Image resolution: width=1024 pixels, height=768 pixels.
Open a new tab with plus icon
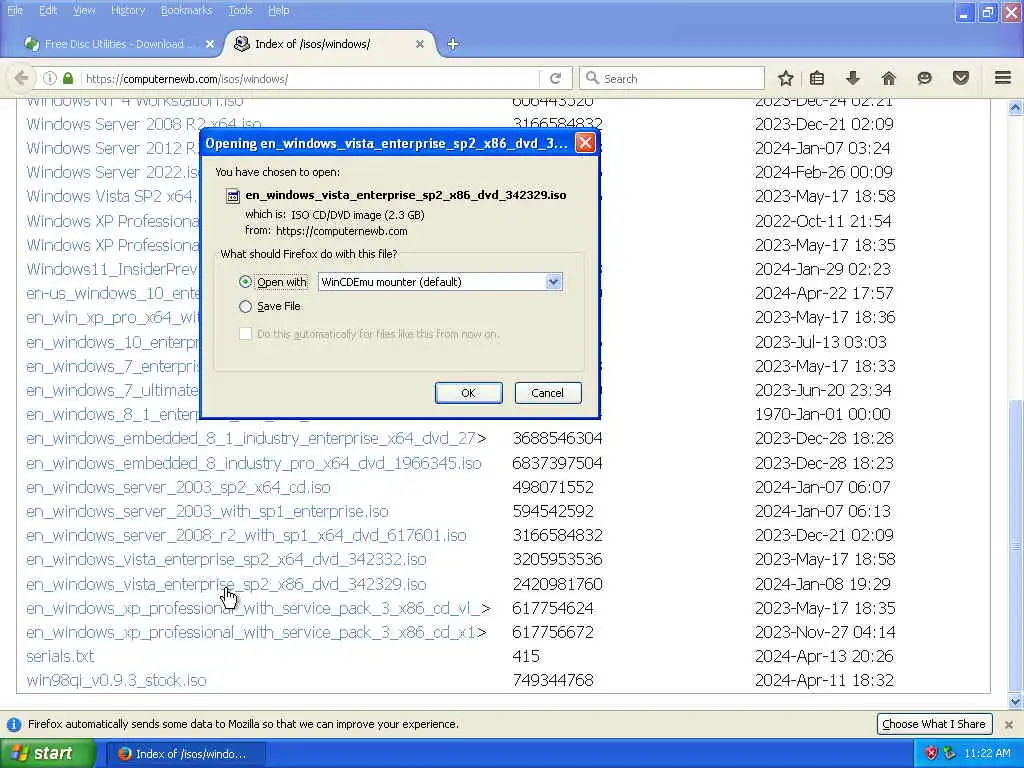(x=453, y=44)
